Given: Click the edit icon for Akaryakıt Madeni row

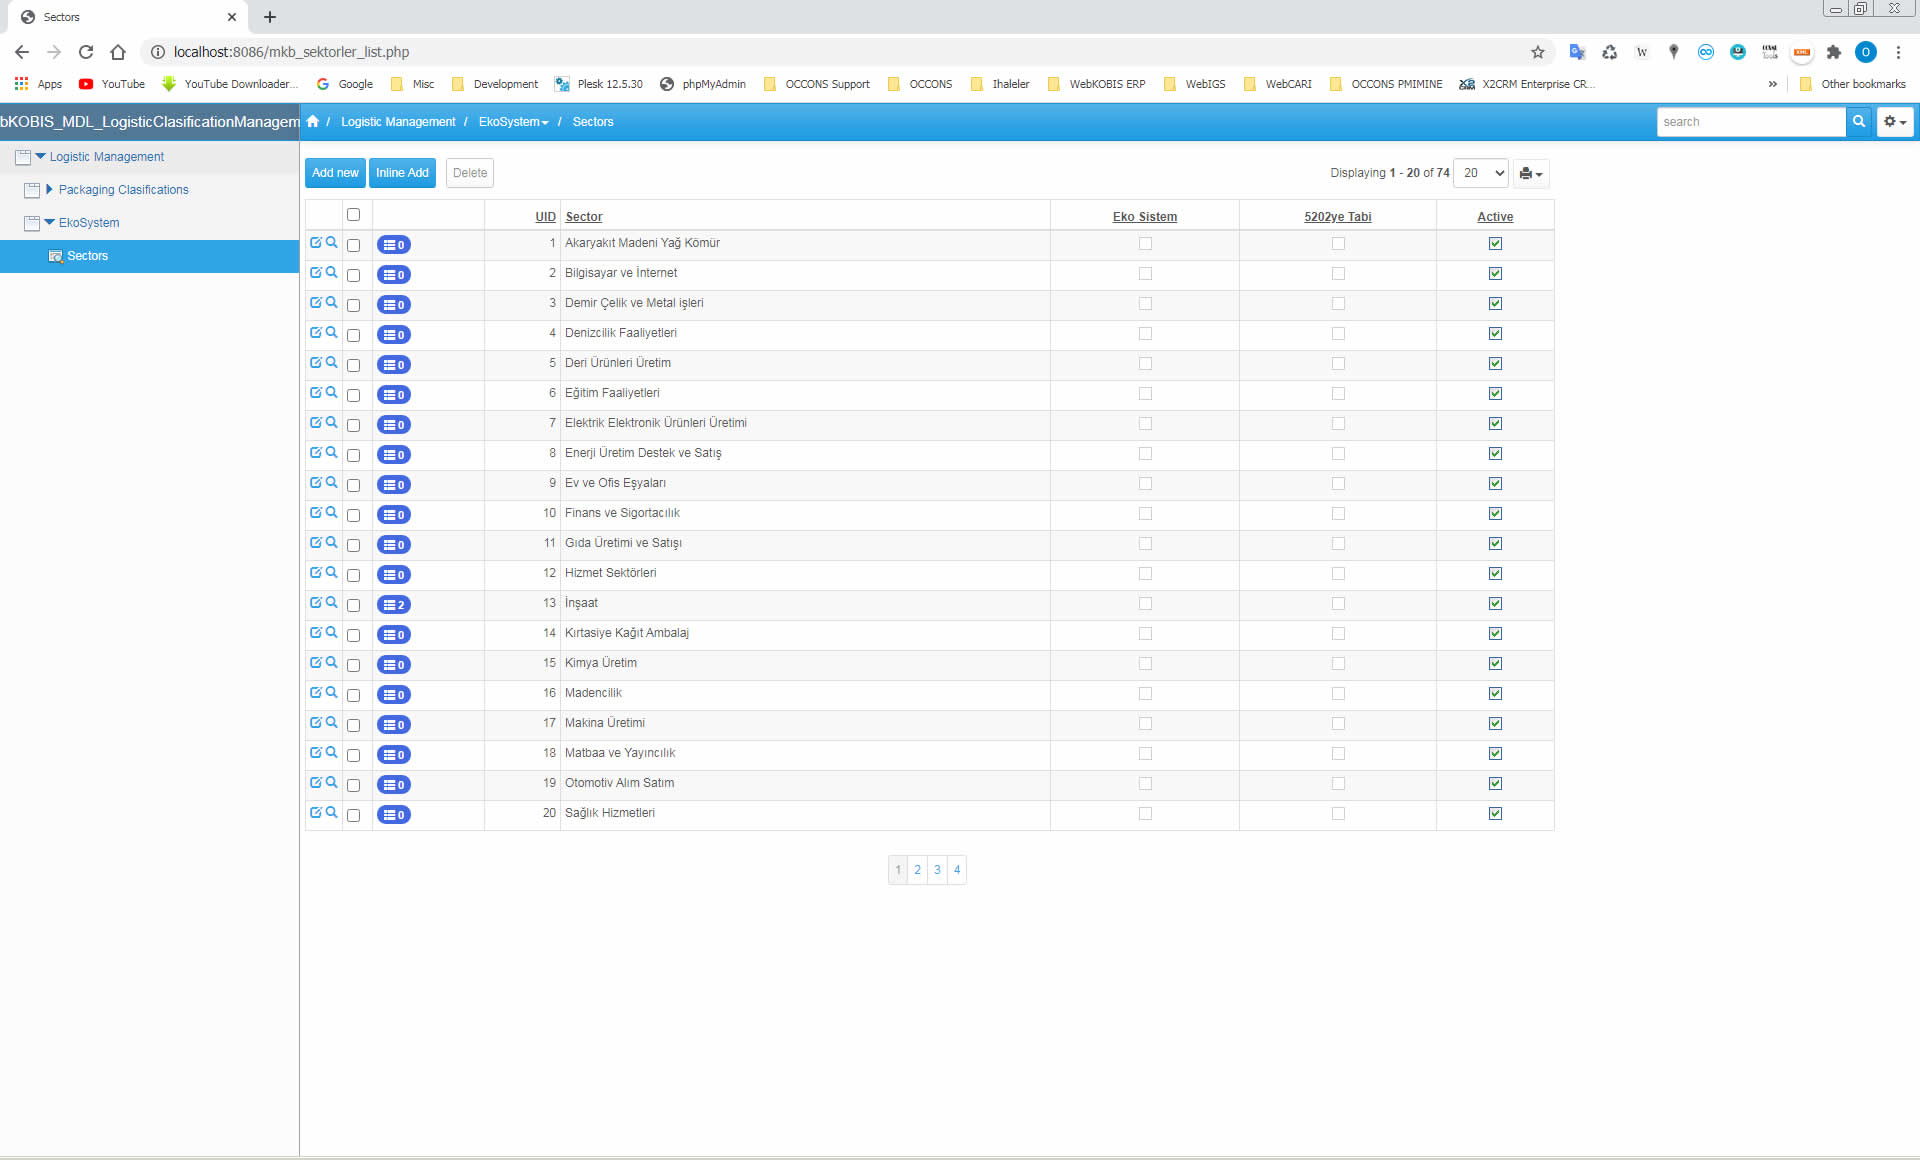Looking at the screenshot, I should [315, 243].
